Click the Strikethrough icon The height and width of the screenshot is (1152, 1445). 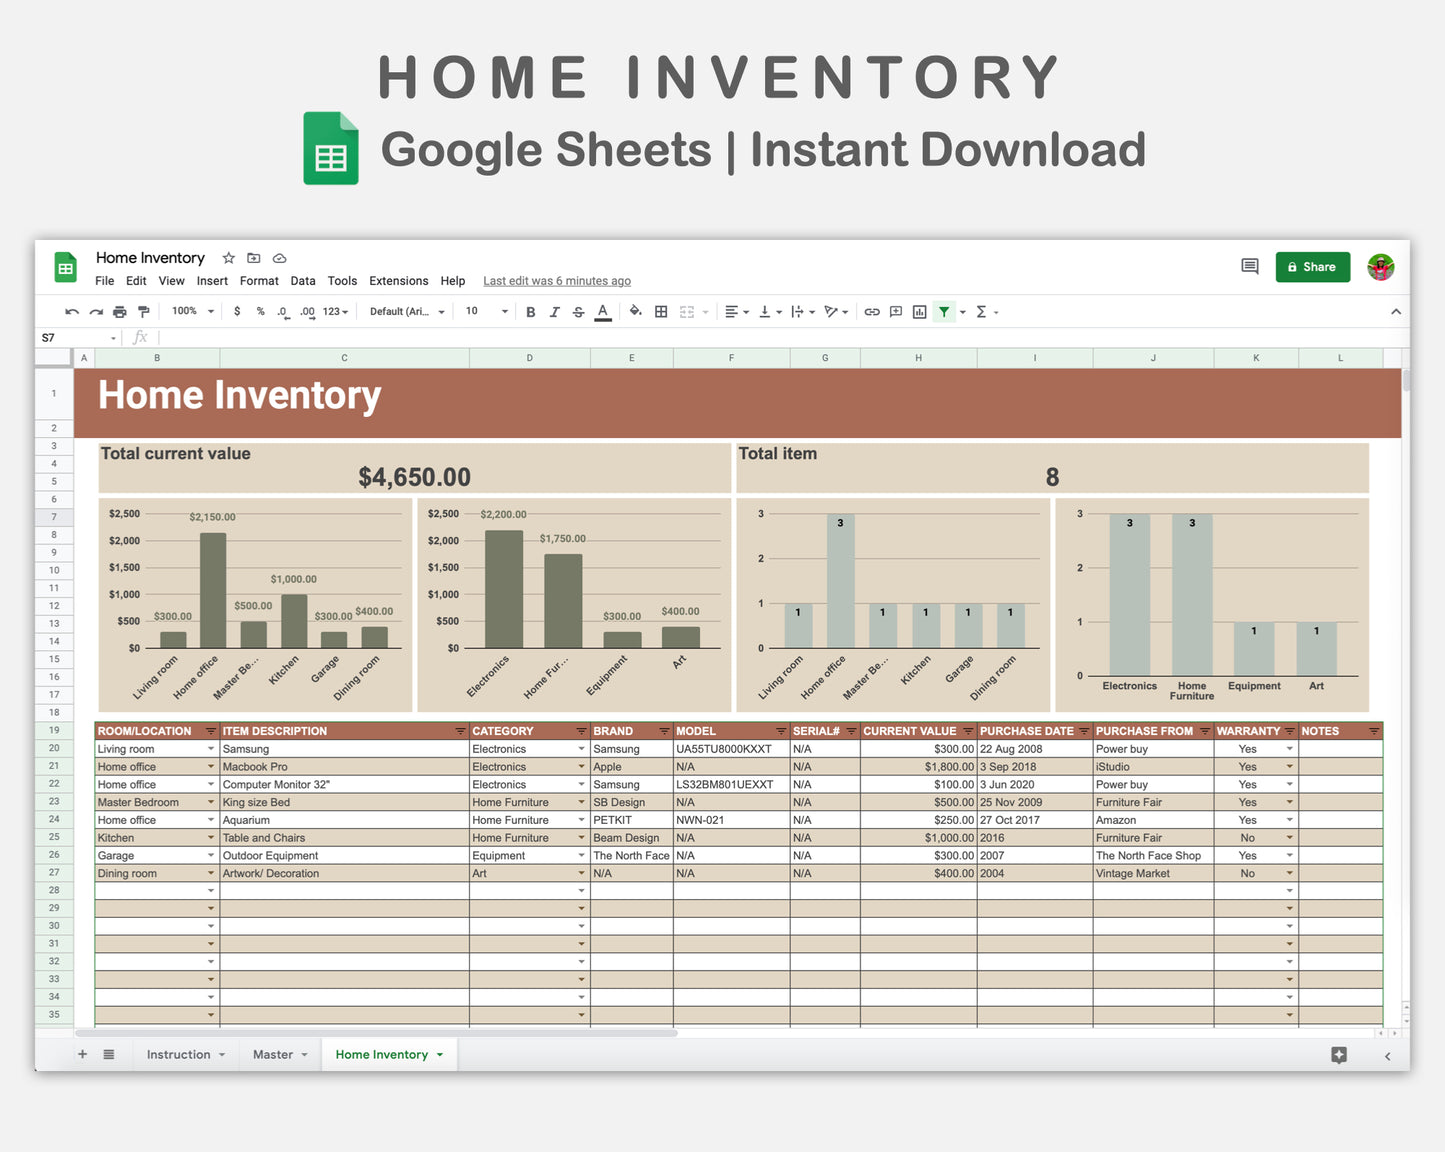[x=578, y=311]
